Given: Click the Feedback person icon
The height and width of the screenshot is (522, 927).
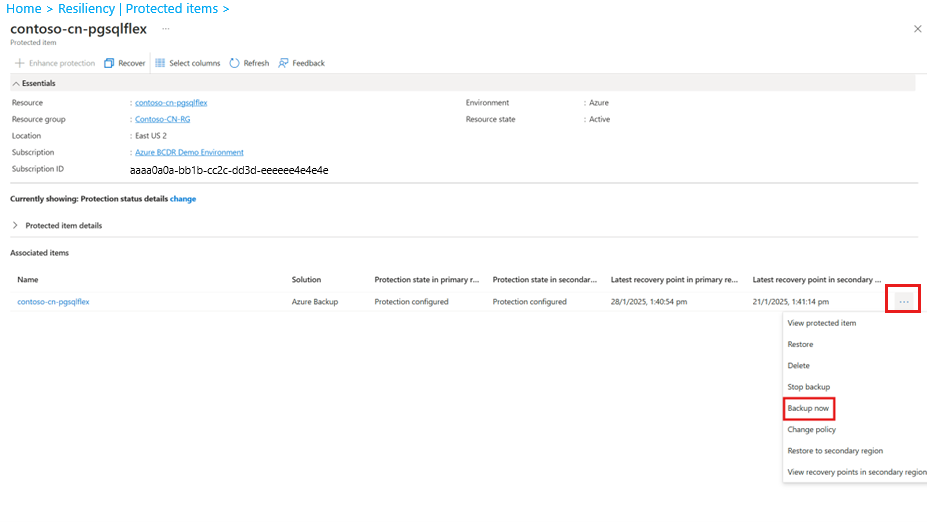Looking at the screenshot, I should coord(283,63).
